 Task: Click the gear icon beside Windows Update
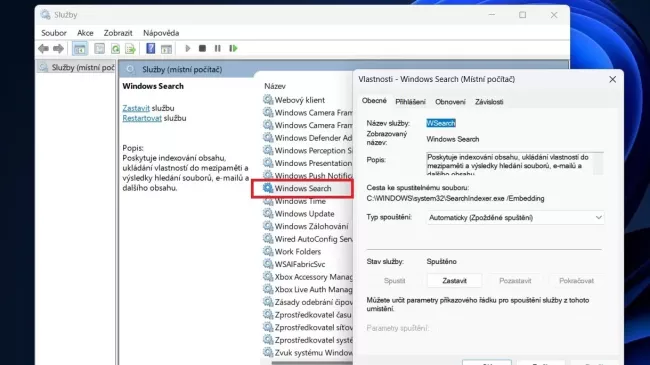pyautogui.click(x=268, y=213)
